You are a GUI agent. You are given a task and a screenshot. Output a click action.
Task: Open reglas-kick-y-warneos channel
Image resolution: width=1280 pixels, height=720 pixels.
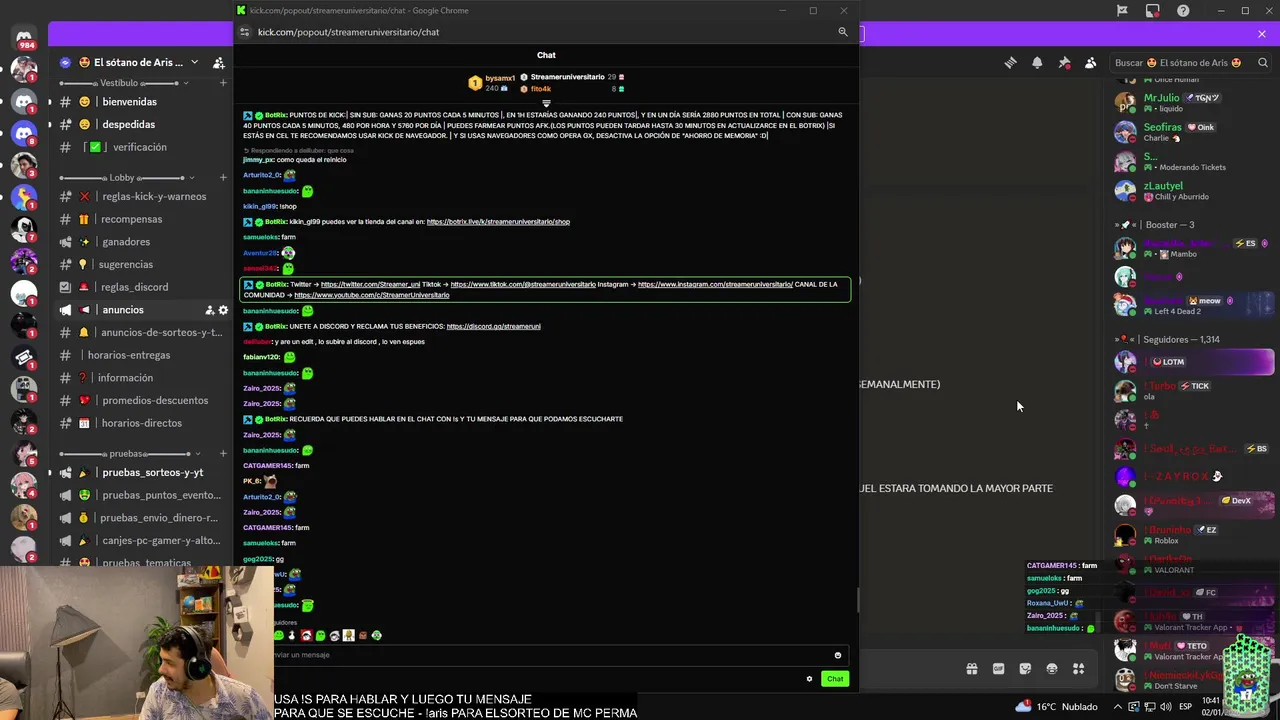(140, 196)
